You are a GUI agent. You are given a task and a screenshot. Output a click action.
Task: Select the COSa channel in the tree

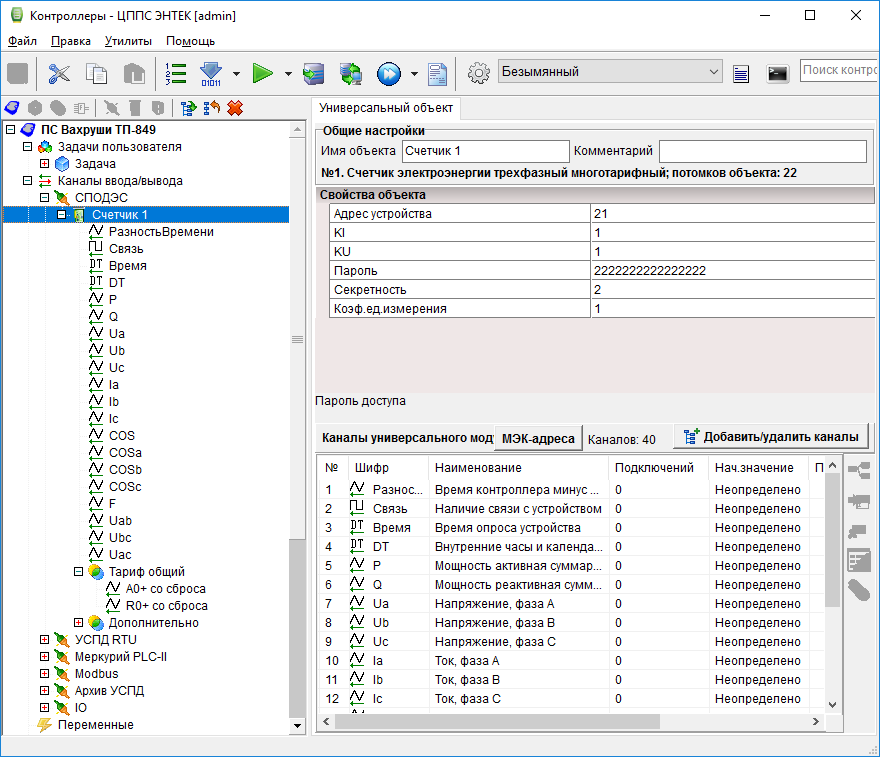click(125, 453)
